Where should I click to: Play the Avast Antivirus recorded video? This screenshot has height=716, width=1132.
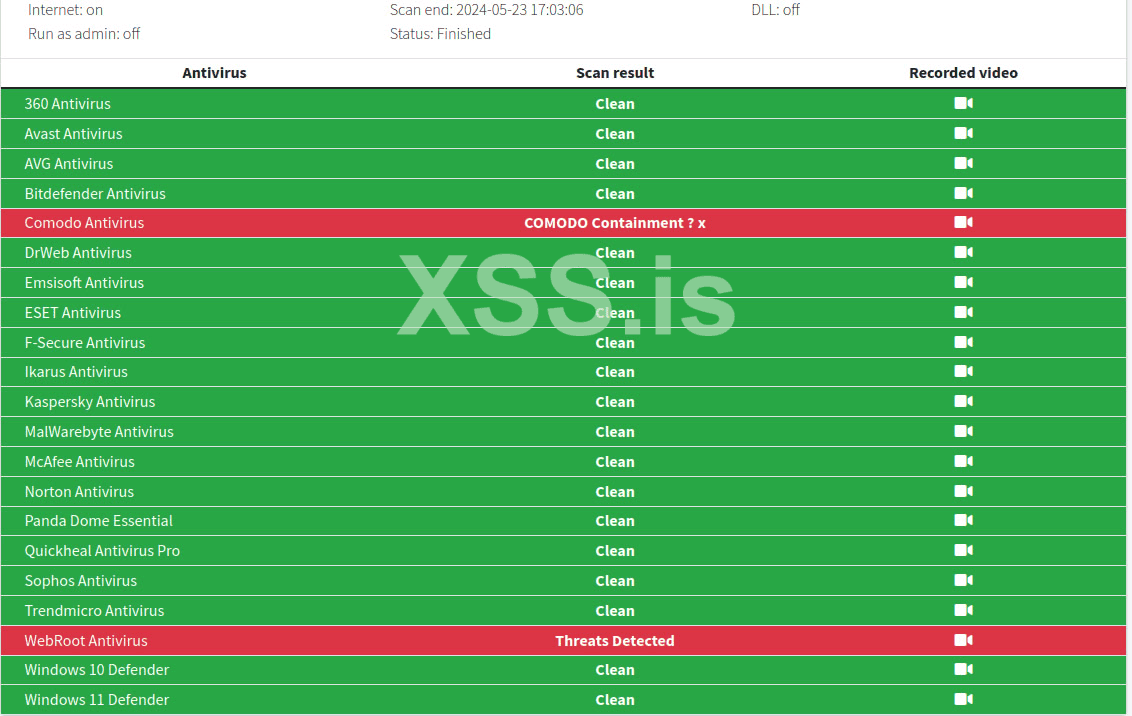[x=963, y=133]
